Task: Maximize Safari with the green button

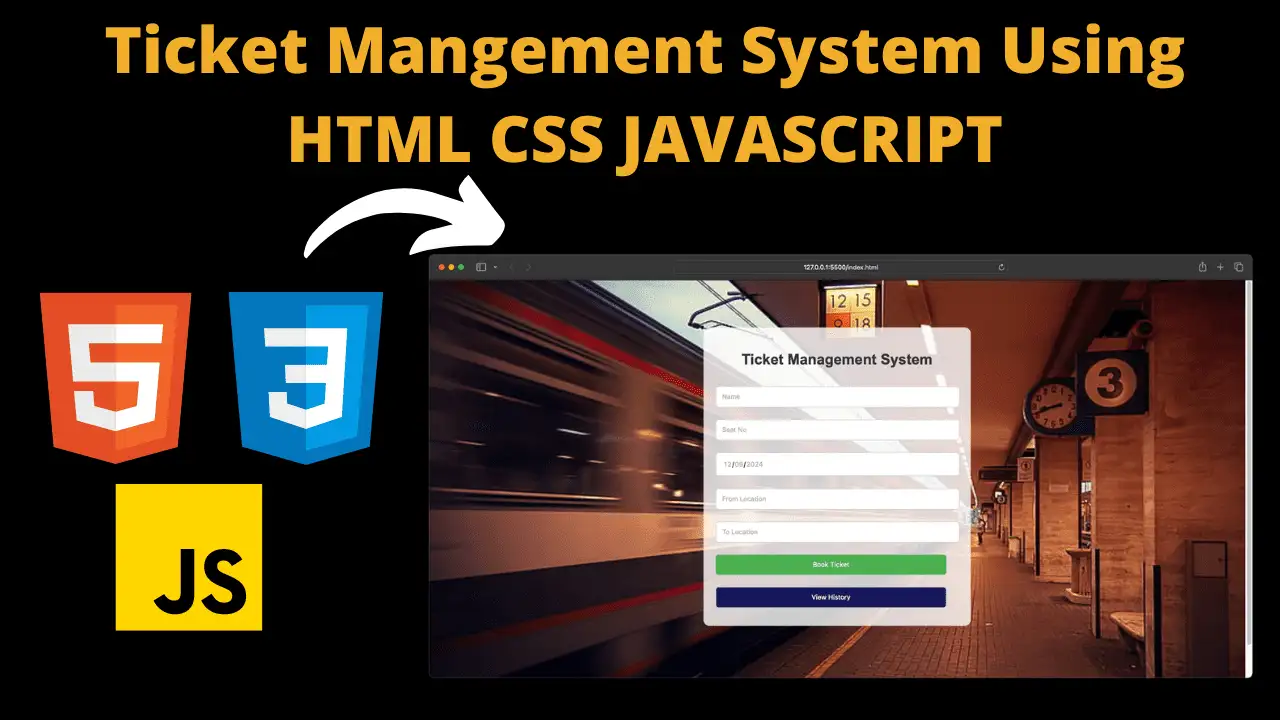Action: pos(460,267)
